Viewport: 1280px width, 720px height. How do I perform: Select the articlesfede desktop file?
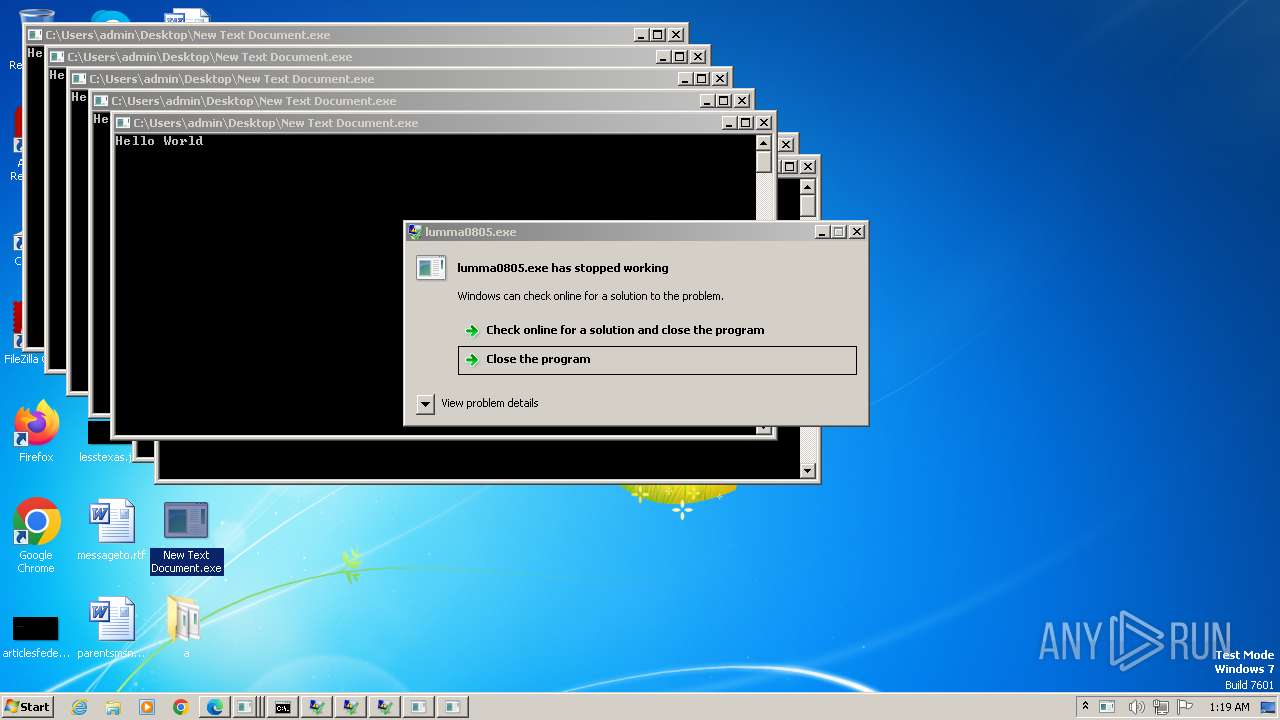[36, 635]
